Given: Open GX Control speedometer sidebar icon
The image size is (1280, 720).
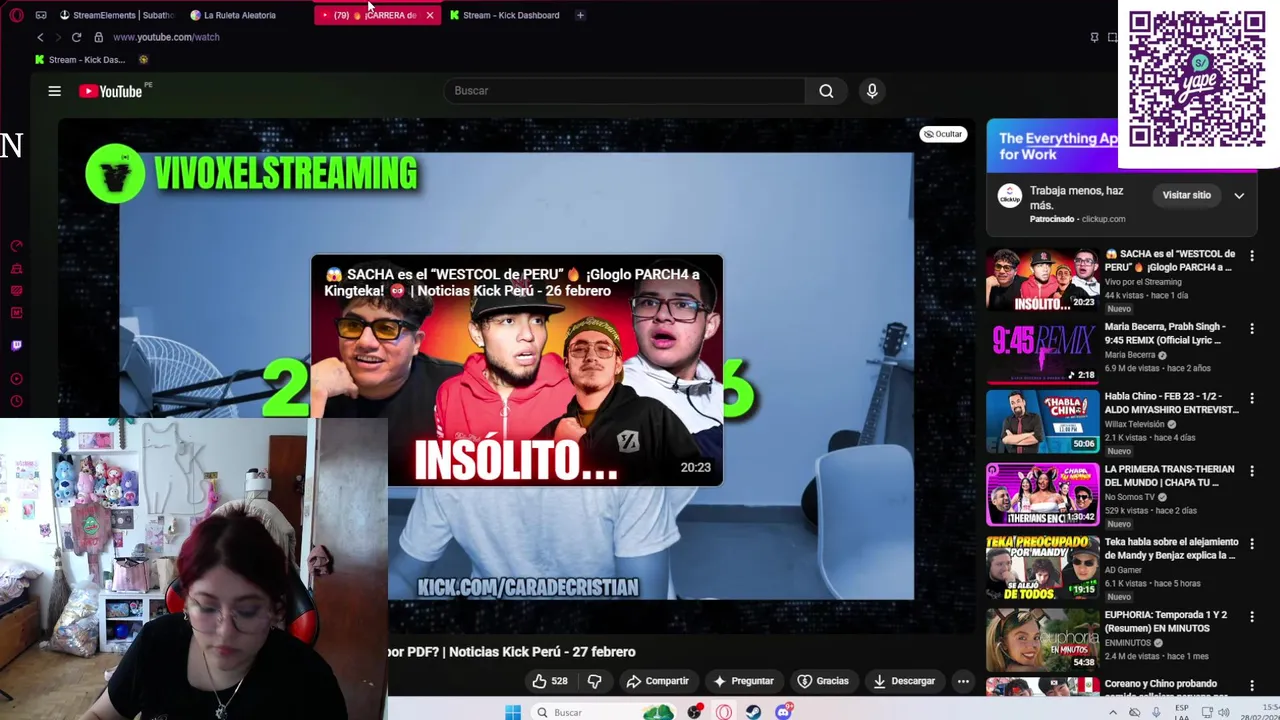Looking at the screenshot, I should 16,246.
